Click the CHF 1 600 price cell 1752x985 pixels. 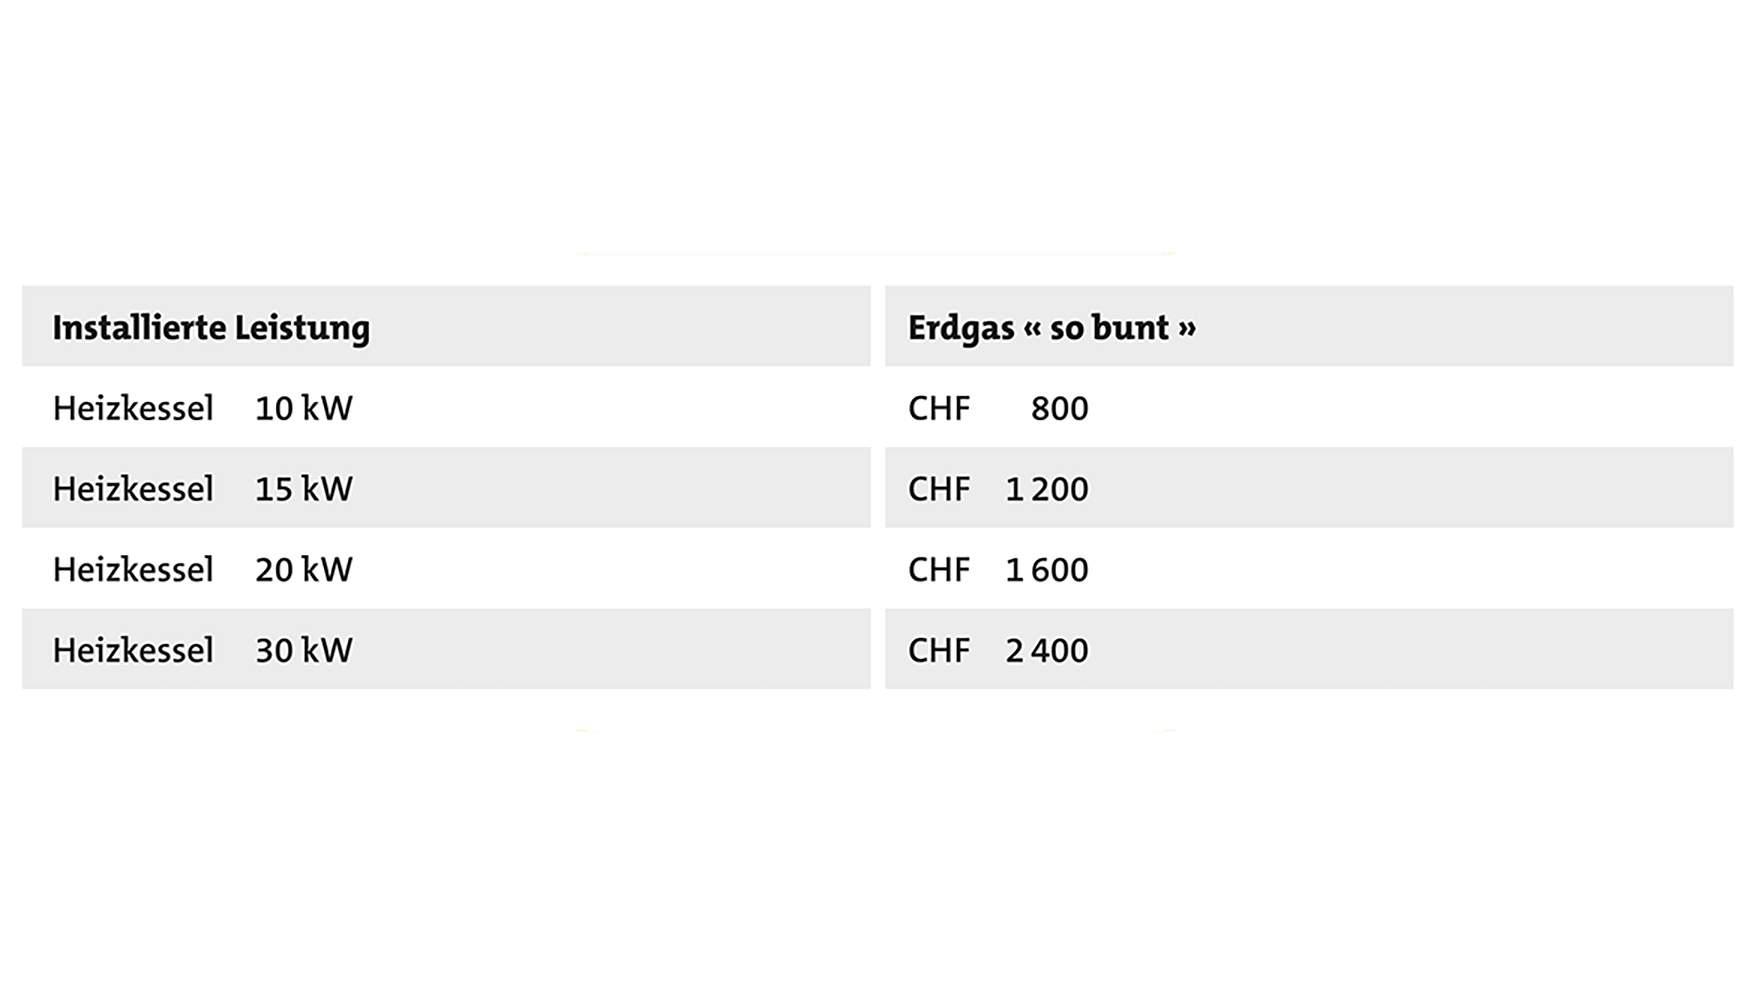[998, 570]
